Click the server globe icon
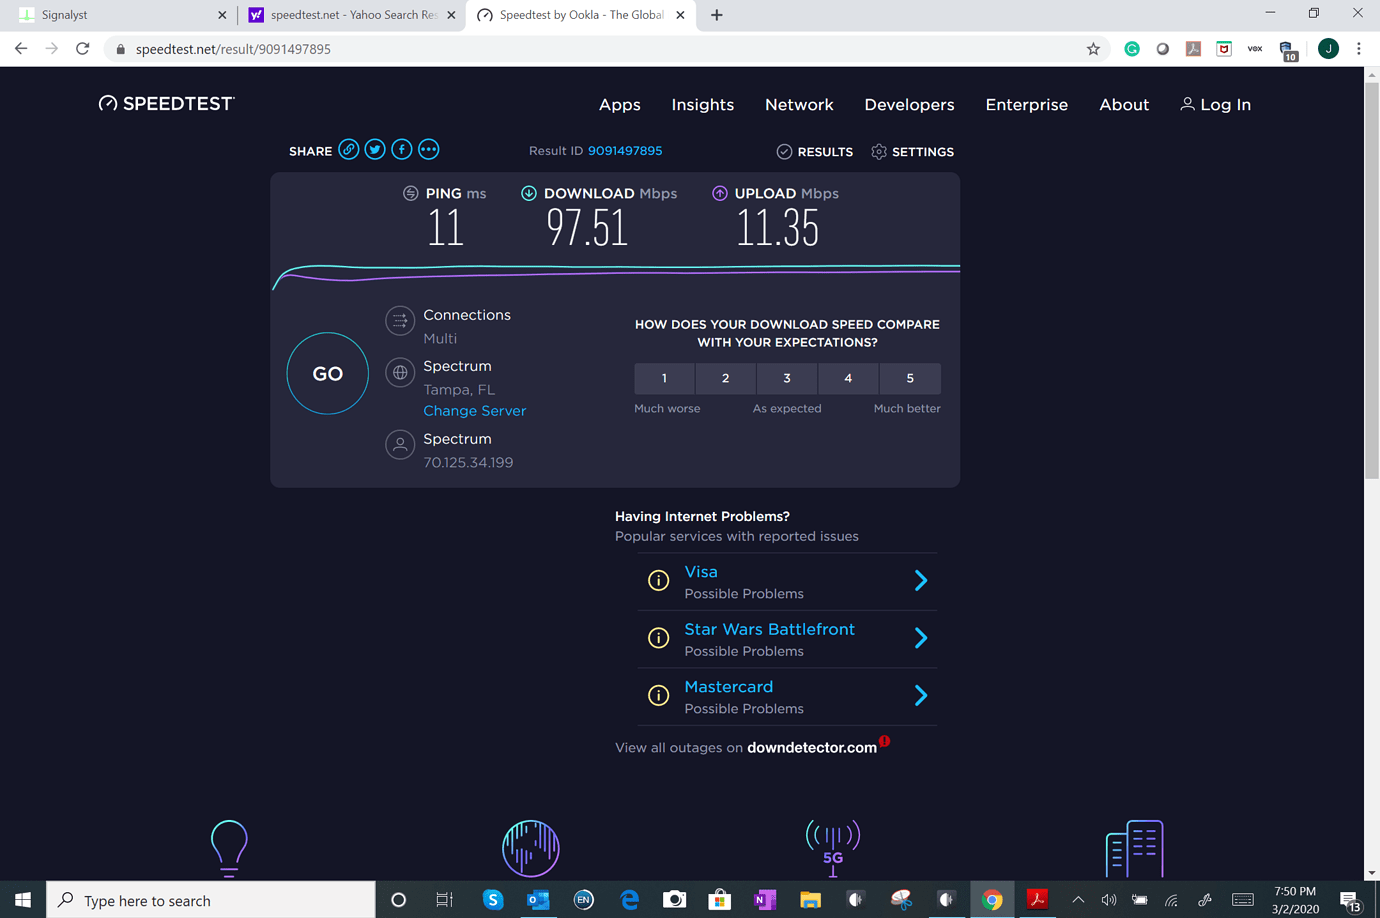This screenshot has width=1380, height=918. 400,372
